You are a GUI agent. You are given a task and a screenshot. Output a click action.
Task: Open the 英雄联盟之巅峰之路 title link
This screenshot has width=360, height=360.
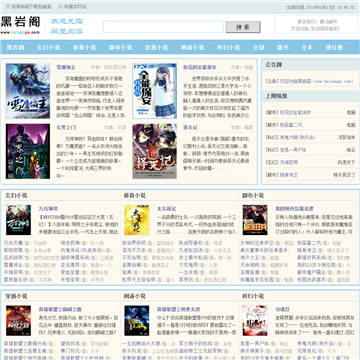(x=60, y=309)
